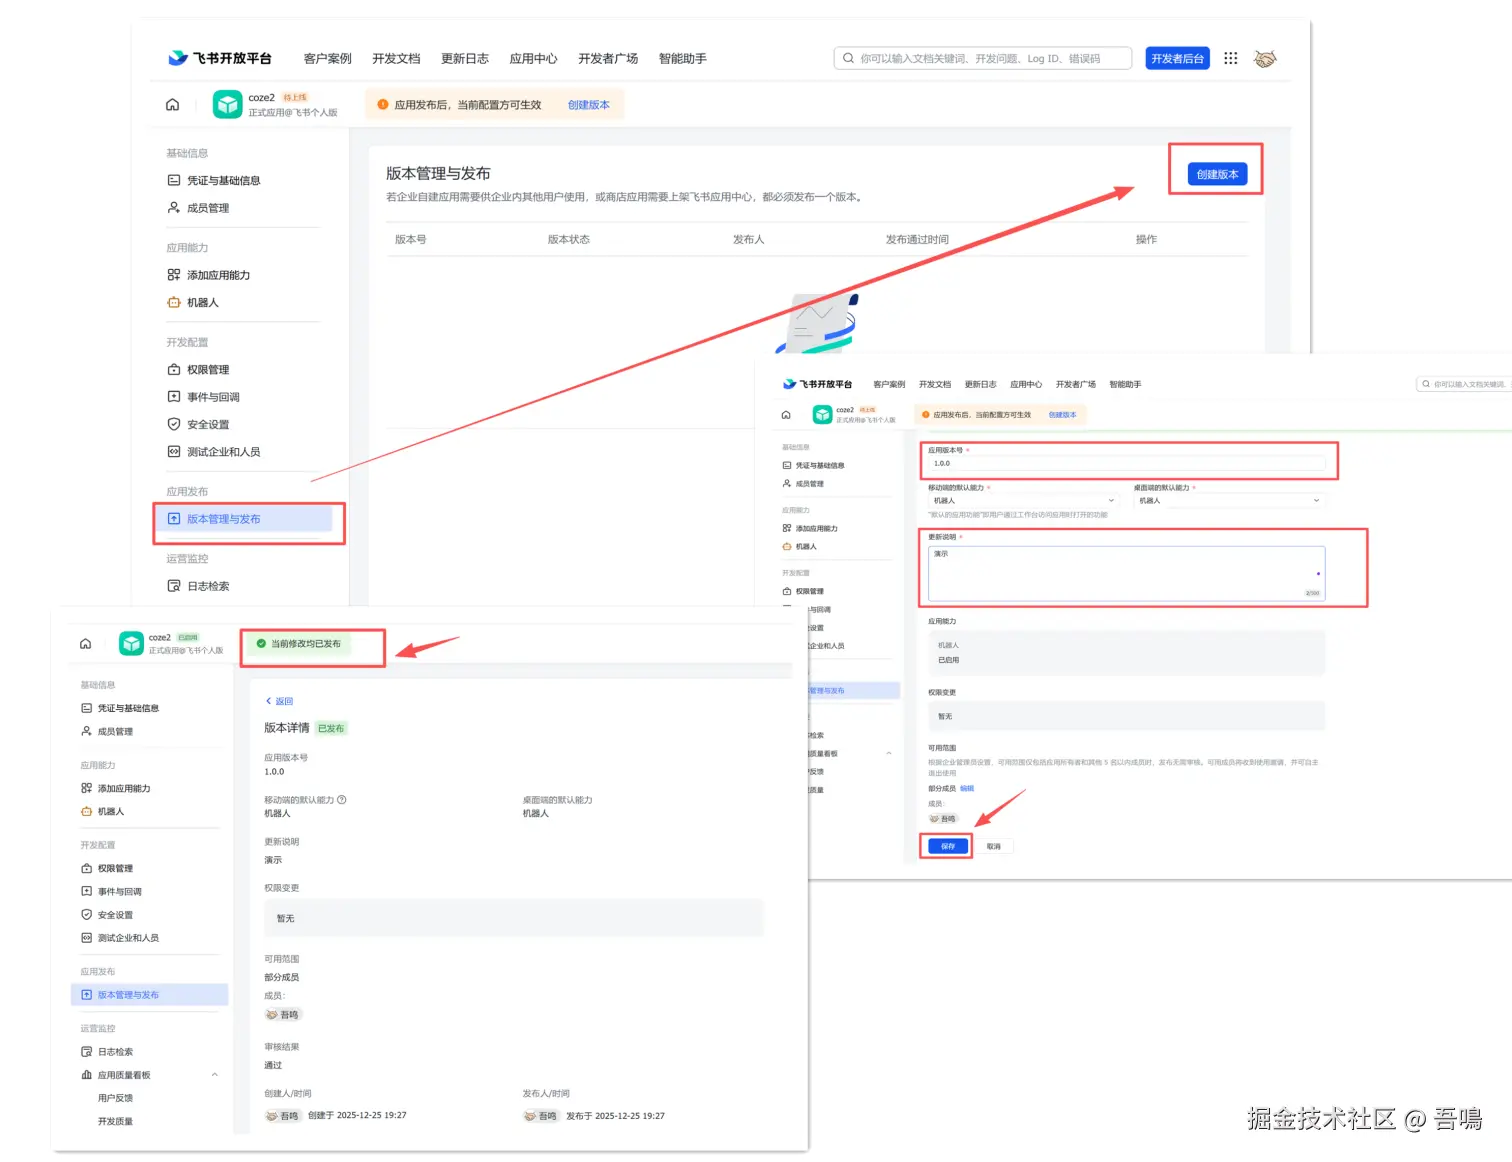Collapse the 质量看板 chevron in the create version form sidebar
Screen dimensions: 1512x1162
(x=889, y=753)
